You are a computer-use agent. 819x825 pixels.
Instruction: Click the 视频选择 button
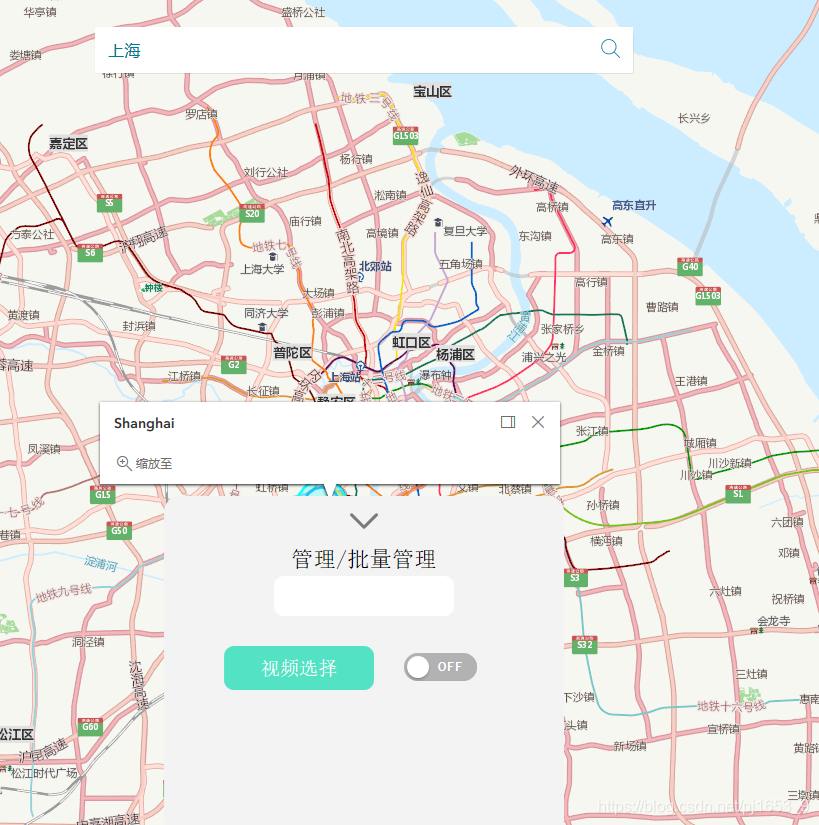(299, 668)
